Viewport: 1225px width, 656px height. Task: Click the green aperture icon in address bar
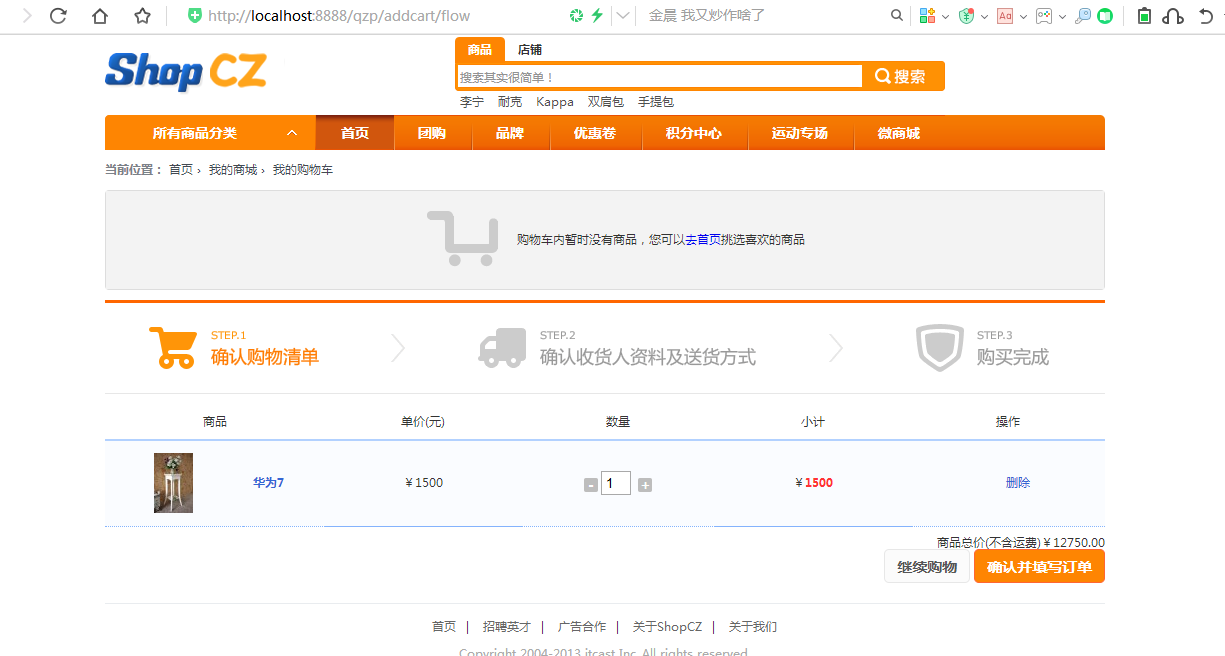tap(576, 15)
